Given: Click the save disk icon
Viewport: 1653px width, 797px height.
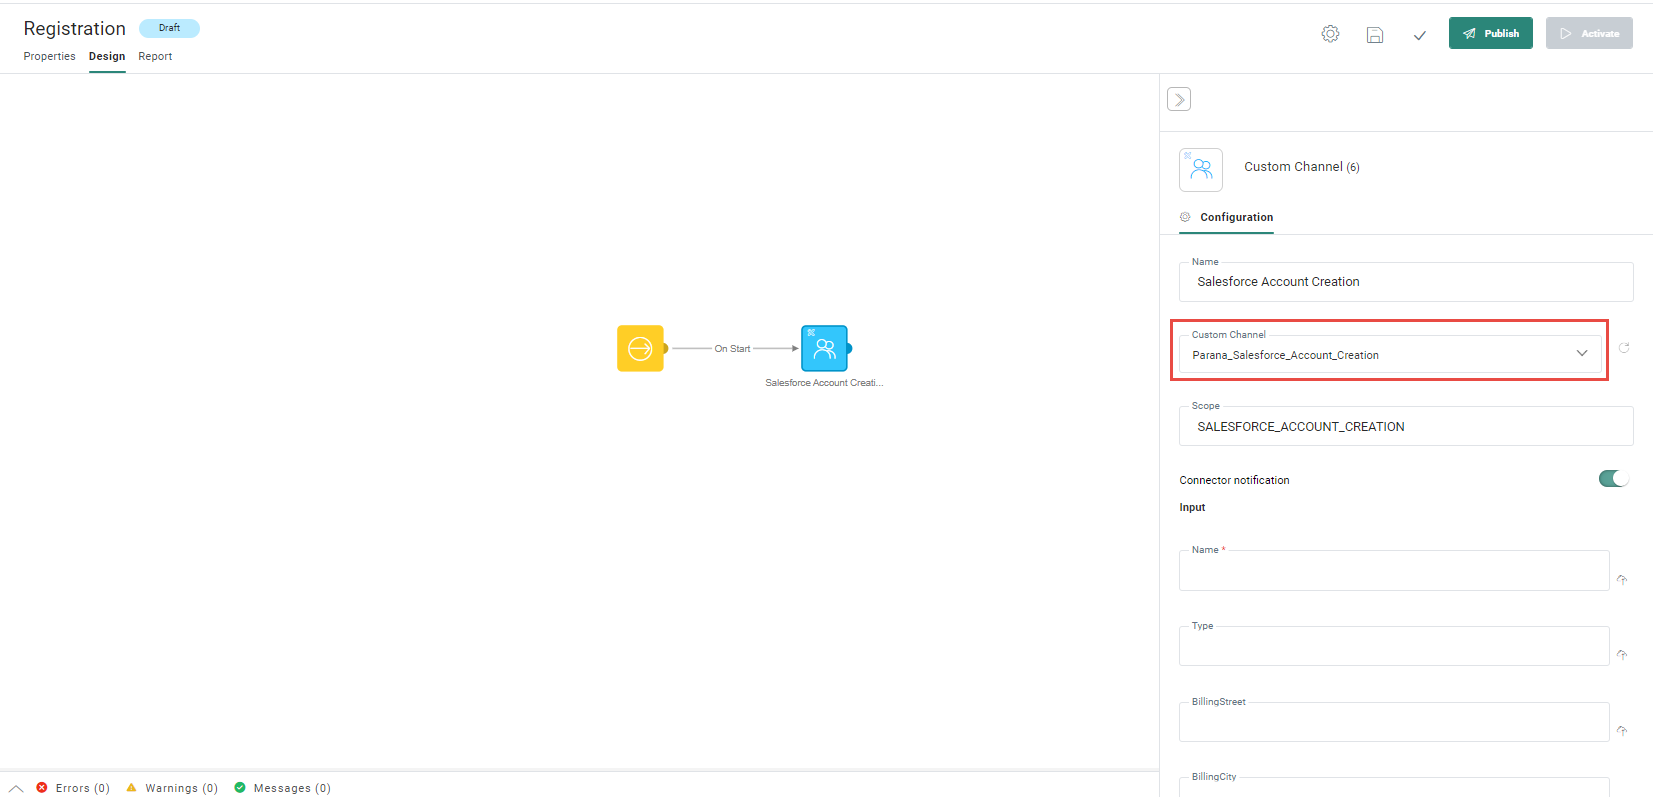Looking at the screenshot, I should 1375,35.
